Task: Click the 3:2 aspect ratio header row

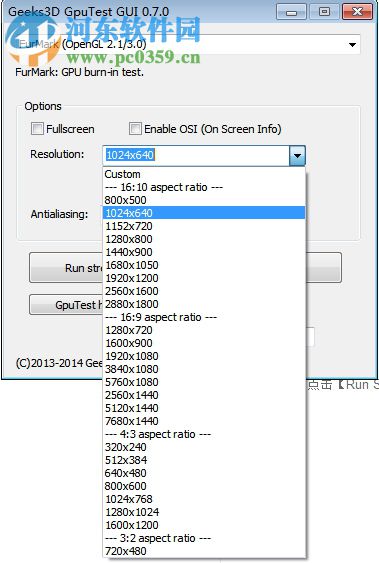Action: [204, 538]
